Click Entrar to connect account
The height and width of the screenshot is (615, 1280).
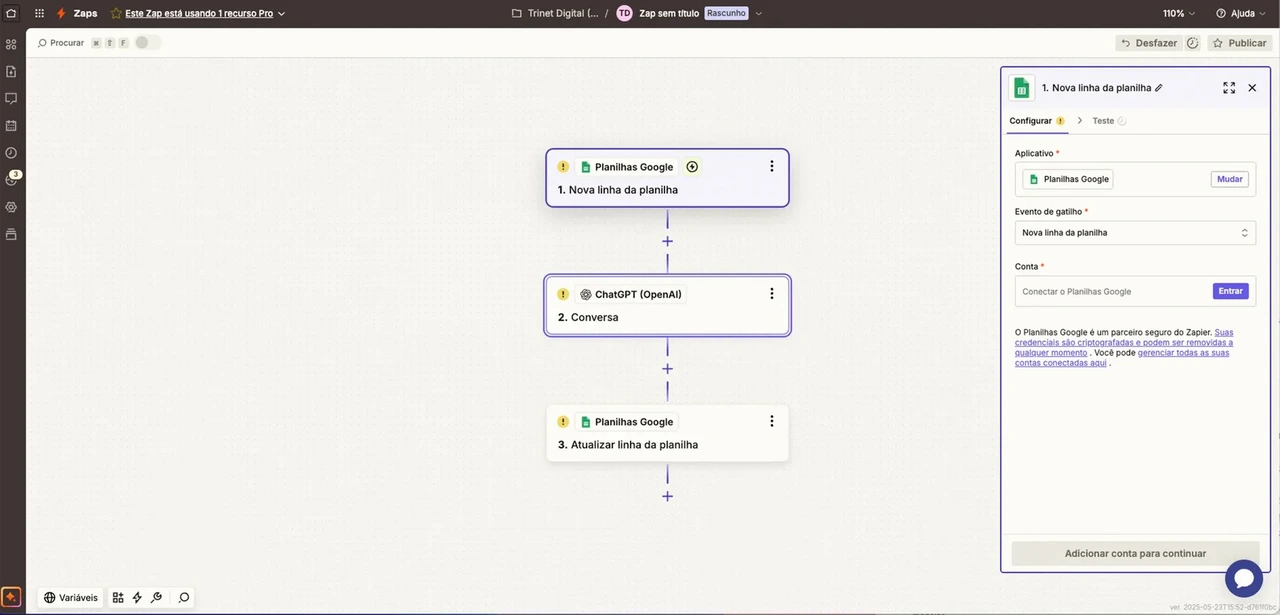1230,291
